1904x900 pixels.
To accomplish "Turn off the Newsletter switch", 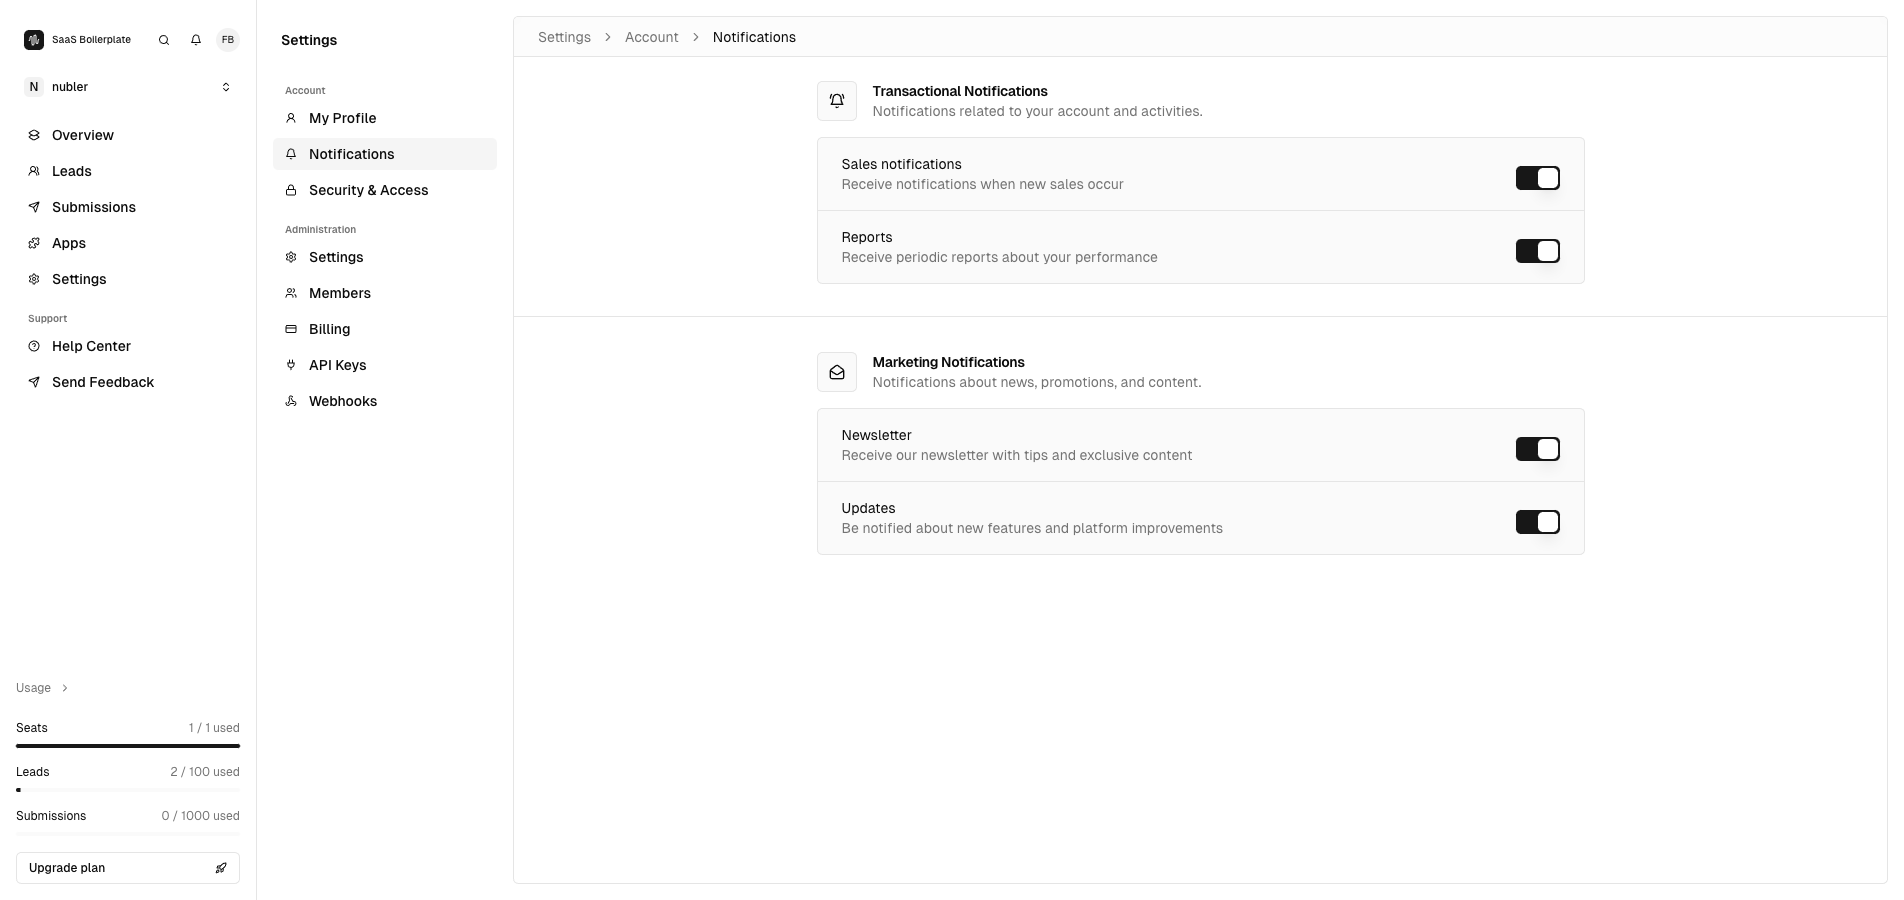I will (x=1538, y=449).
